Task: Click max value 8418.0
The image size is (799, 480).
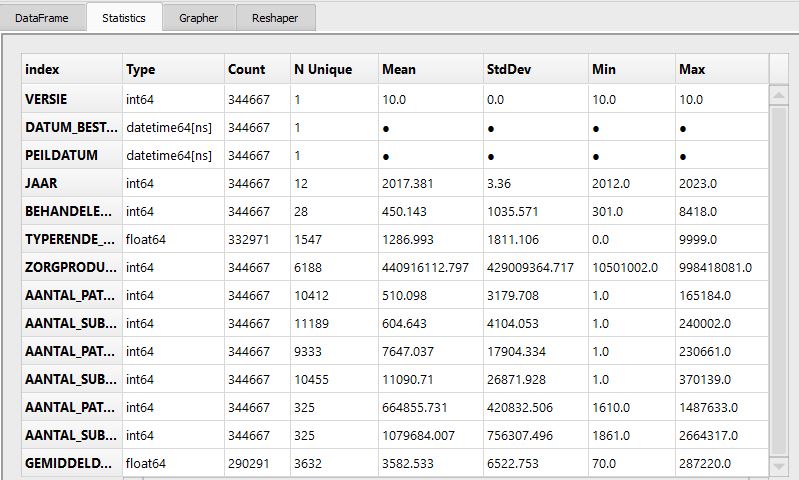Action: (x=698, y=211)
